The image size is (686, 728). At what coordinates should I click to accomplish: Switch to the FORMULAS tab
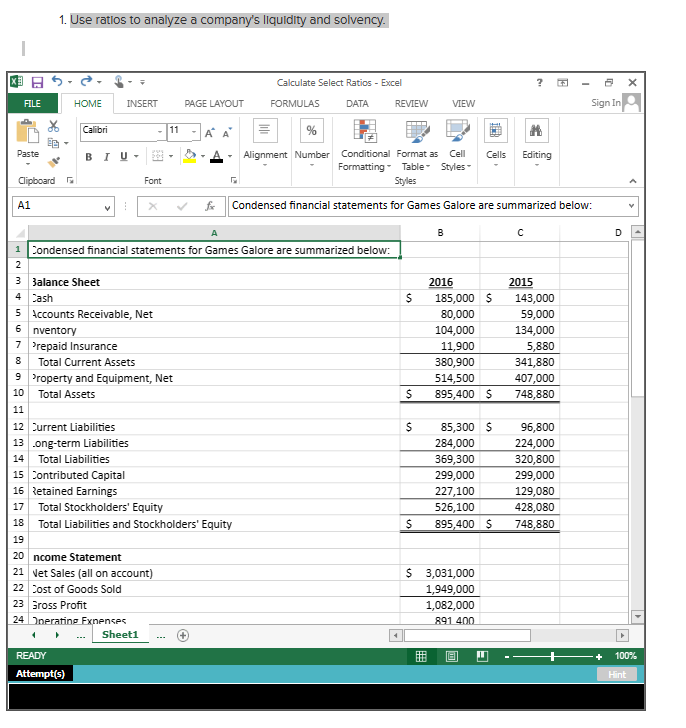295,104
